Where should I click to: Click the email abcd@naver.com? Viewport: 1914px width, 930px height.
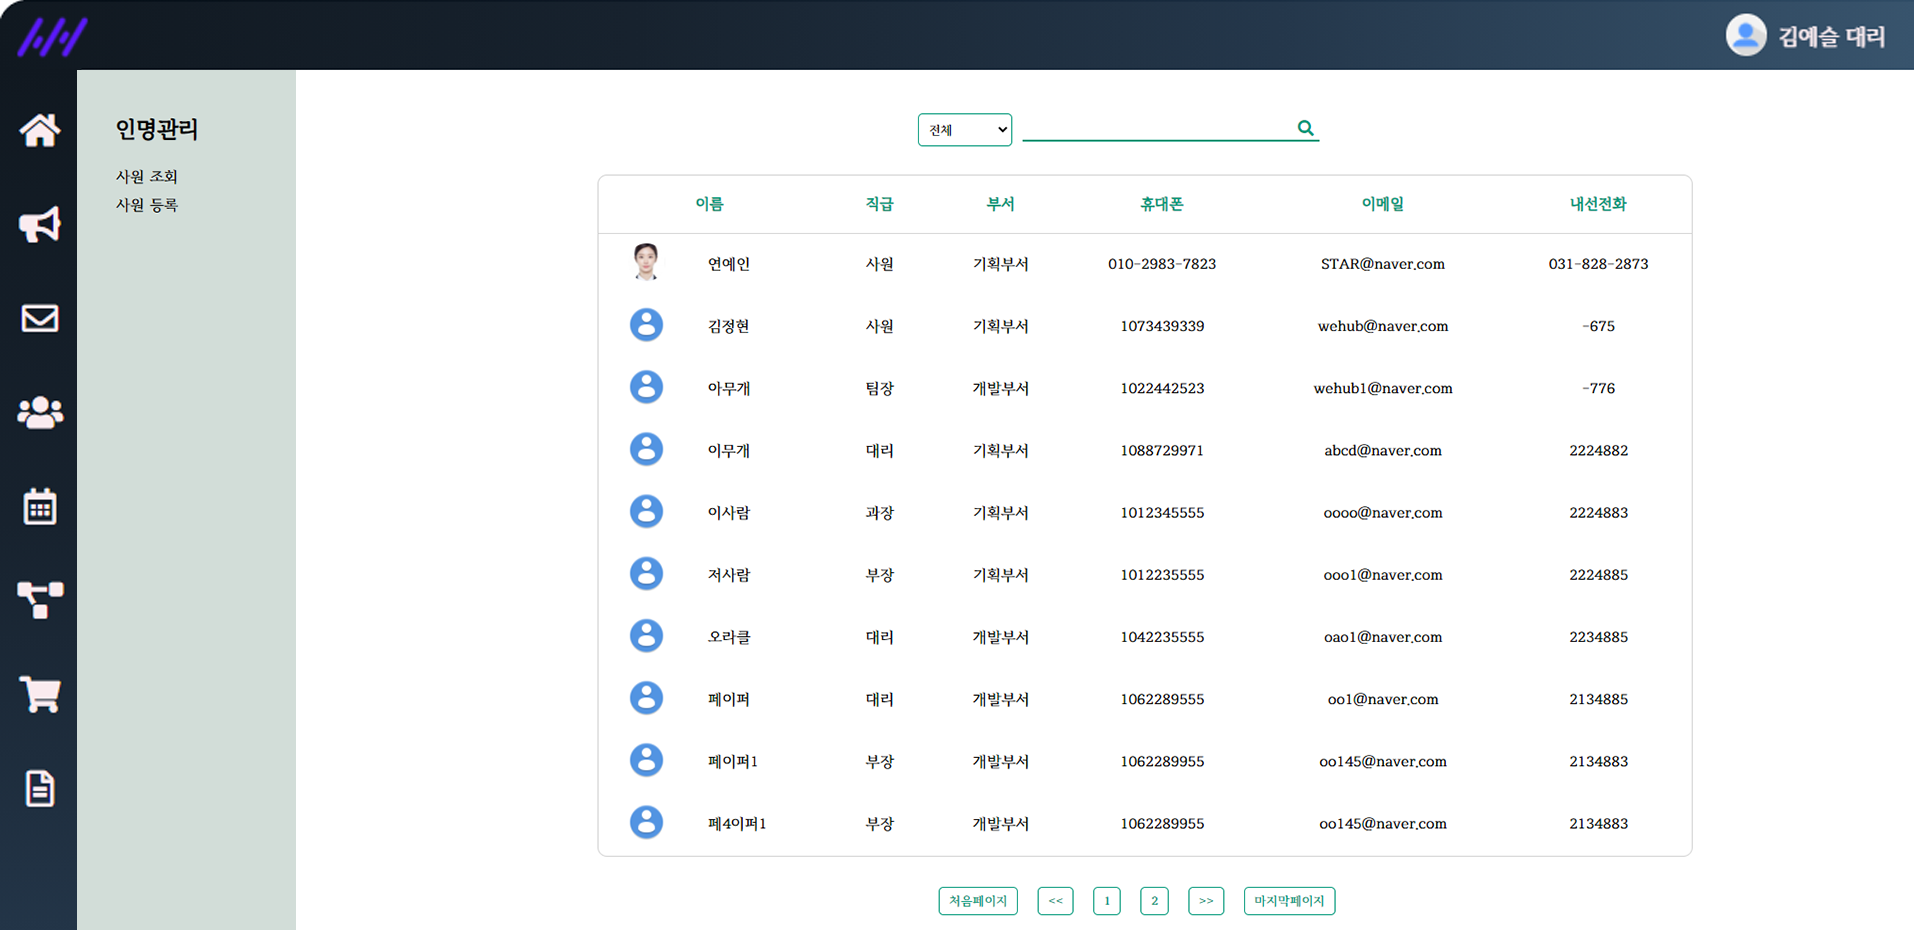tap(1383, 450)
